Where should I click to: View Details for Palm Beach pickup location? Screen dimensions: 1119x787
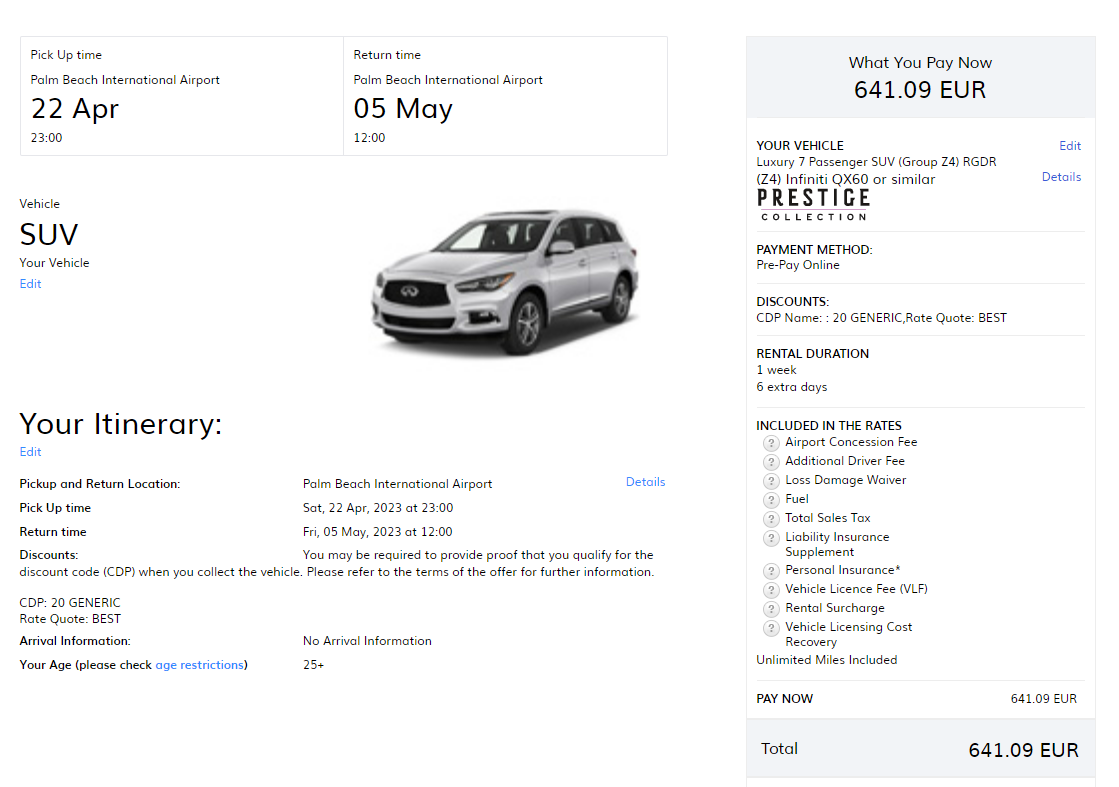(645, 482)
